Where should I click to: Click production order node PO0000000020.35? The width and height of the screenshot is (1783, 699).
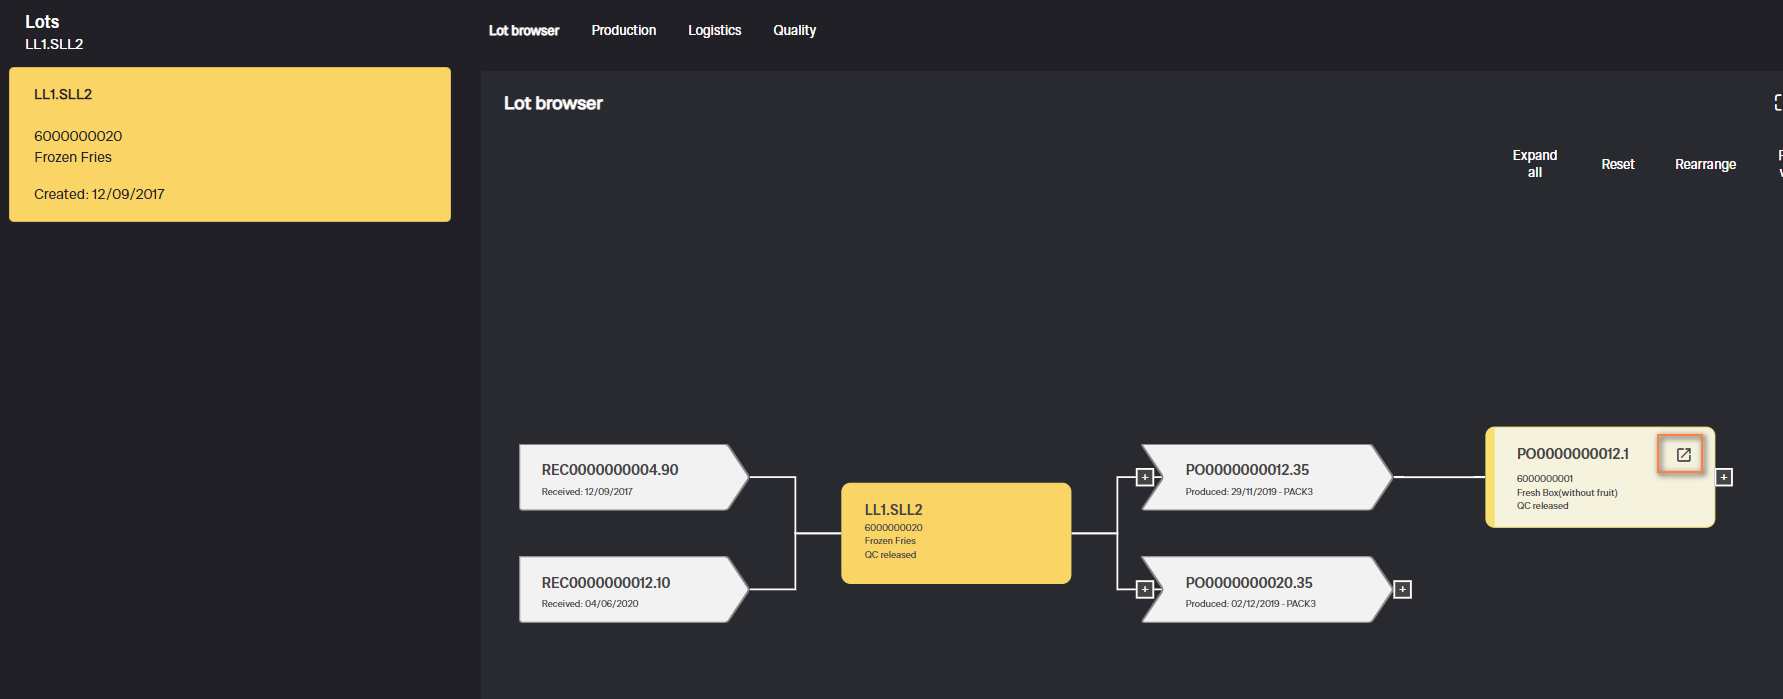click(x=1262, y=589)
